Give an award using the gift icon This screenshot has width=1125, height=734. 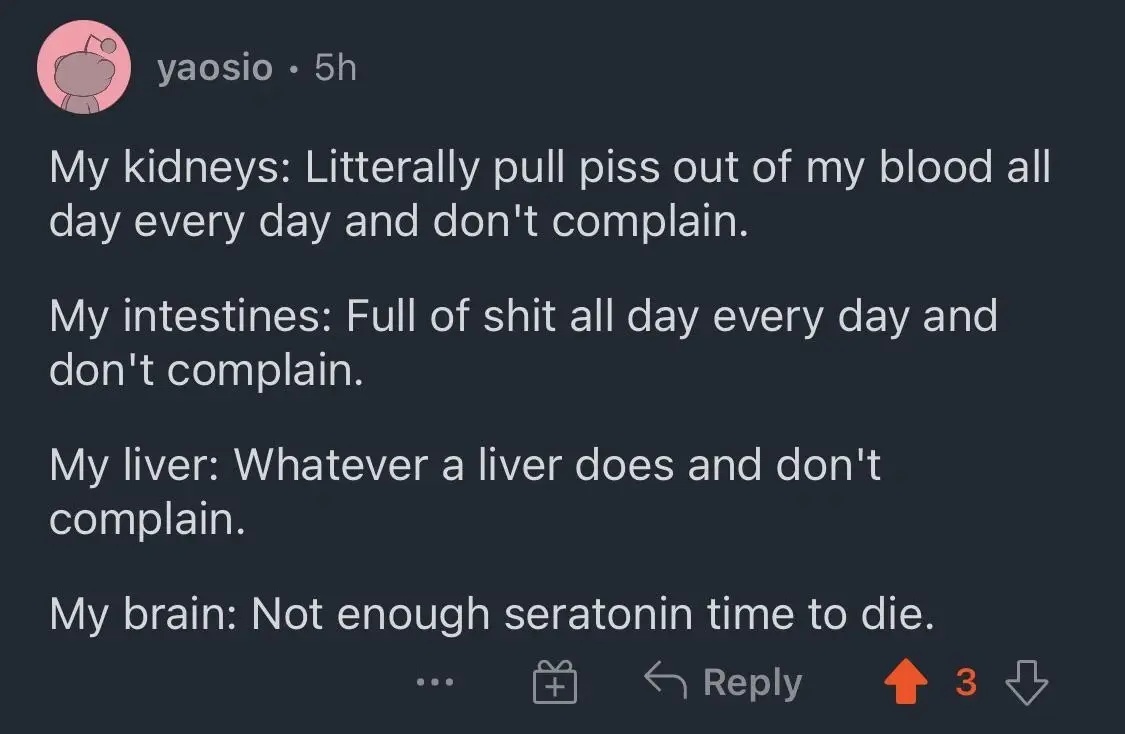click(x=554, y=684)
